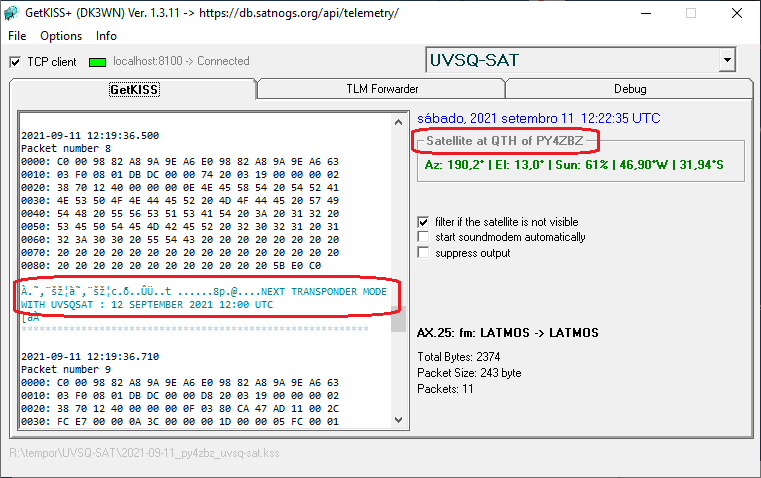Enable suppress output checkbox
Image resolution: width=761 pixels, height=478 pixels.
click(423, 253)
